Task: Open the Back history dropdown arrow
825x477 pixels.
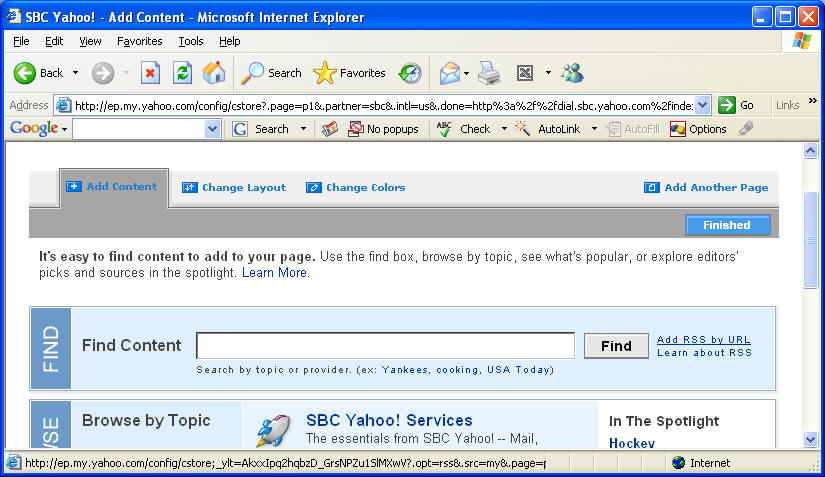Action: click(75, 73)
